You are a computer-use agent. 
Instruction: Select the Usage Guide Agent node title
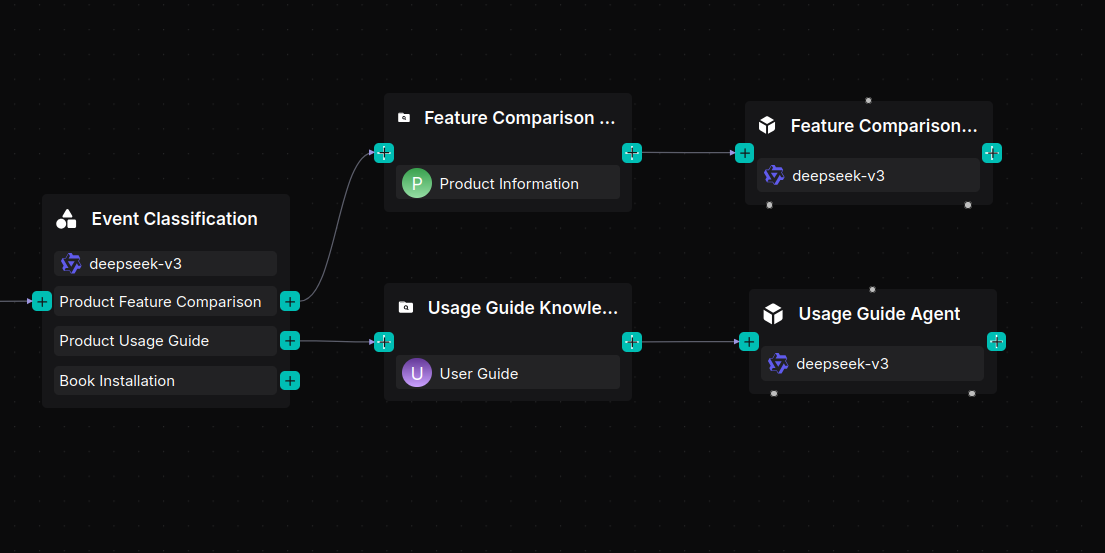coord(879,314)
